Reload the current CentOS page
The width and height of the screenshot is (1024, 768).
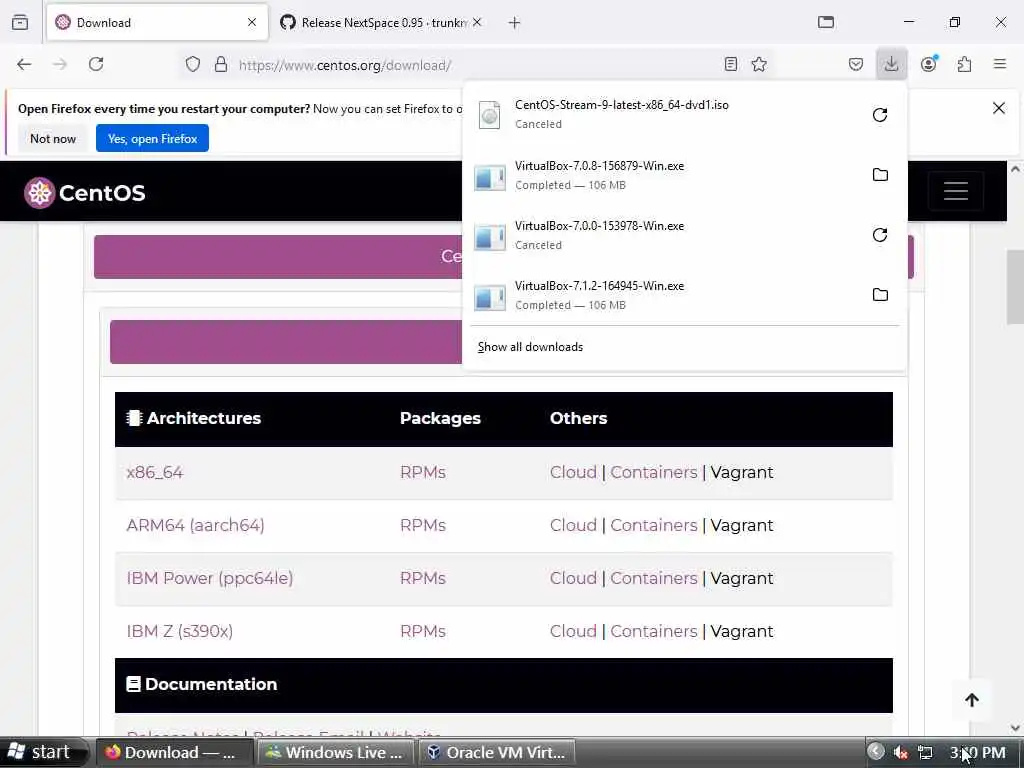coord(96,64)
